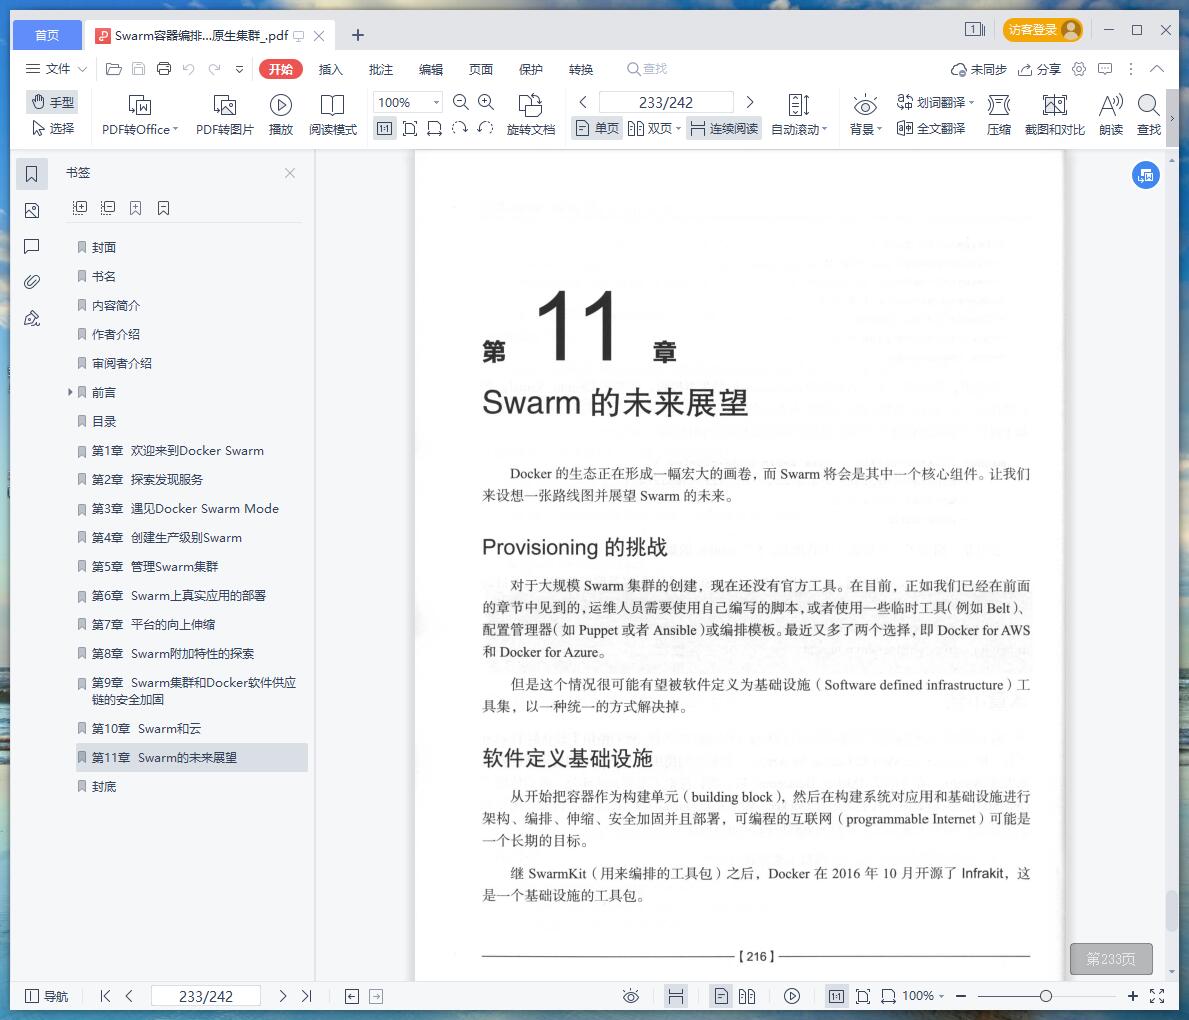Image resolution: width=1189 pixels, height=1020 pixels.
Task: Open a new tab with plus button
Action: click(x=358, y=35)
